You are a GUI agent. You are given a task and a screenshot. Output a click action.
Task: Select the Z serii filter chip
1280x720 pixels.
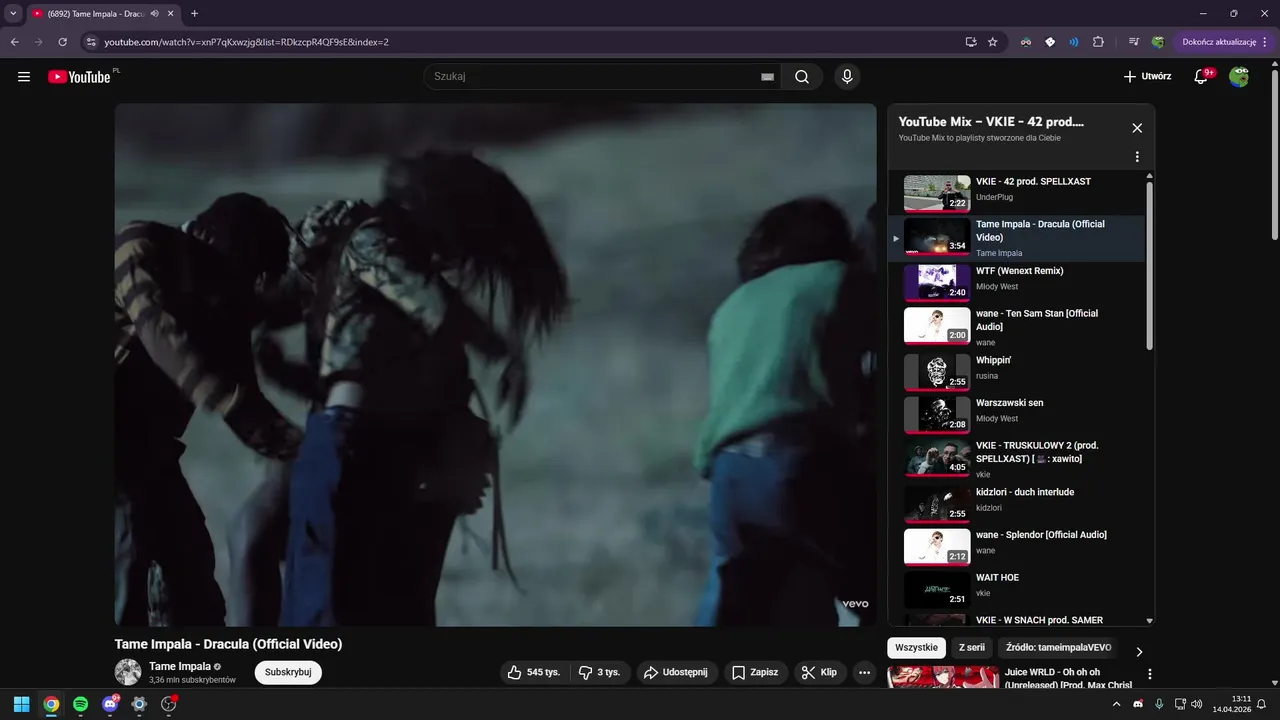pyautogui.click(x=972, y=648)
